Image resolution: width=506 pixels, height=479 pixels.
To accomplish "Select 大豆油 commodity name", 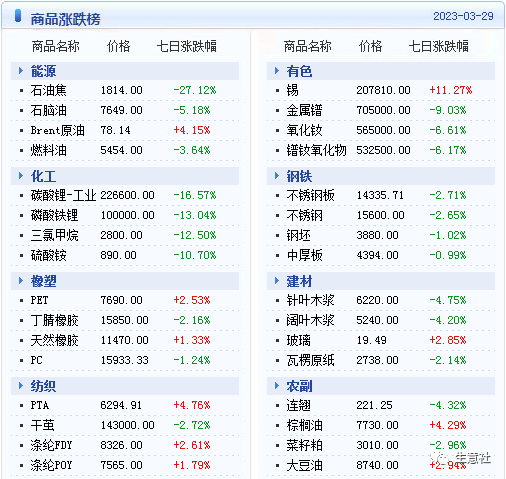I will pyautogui.click(x=304, y=465).
